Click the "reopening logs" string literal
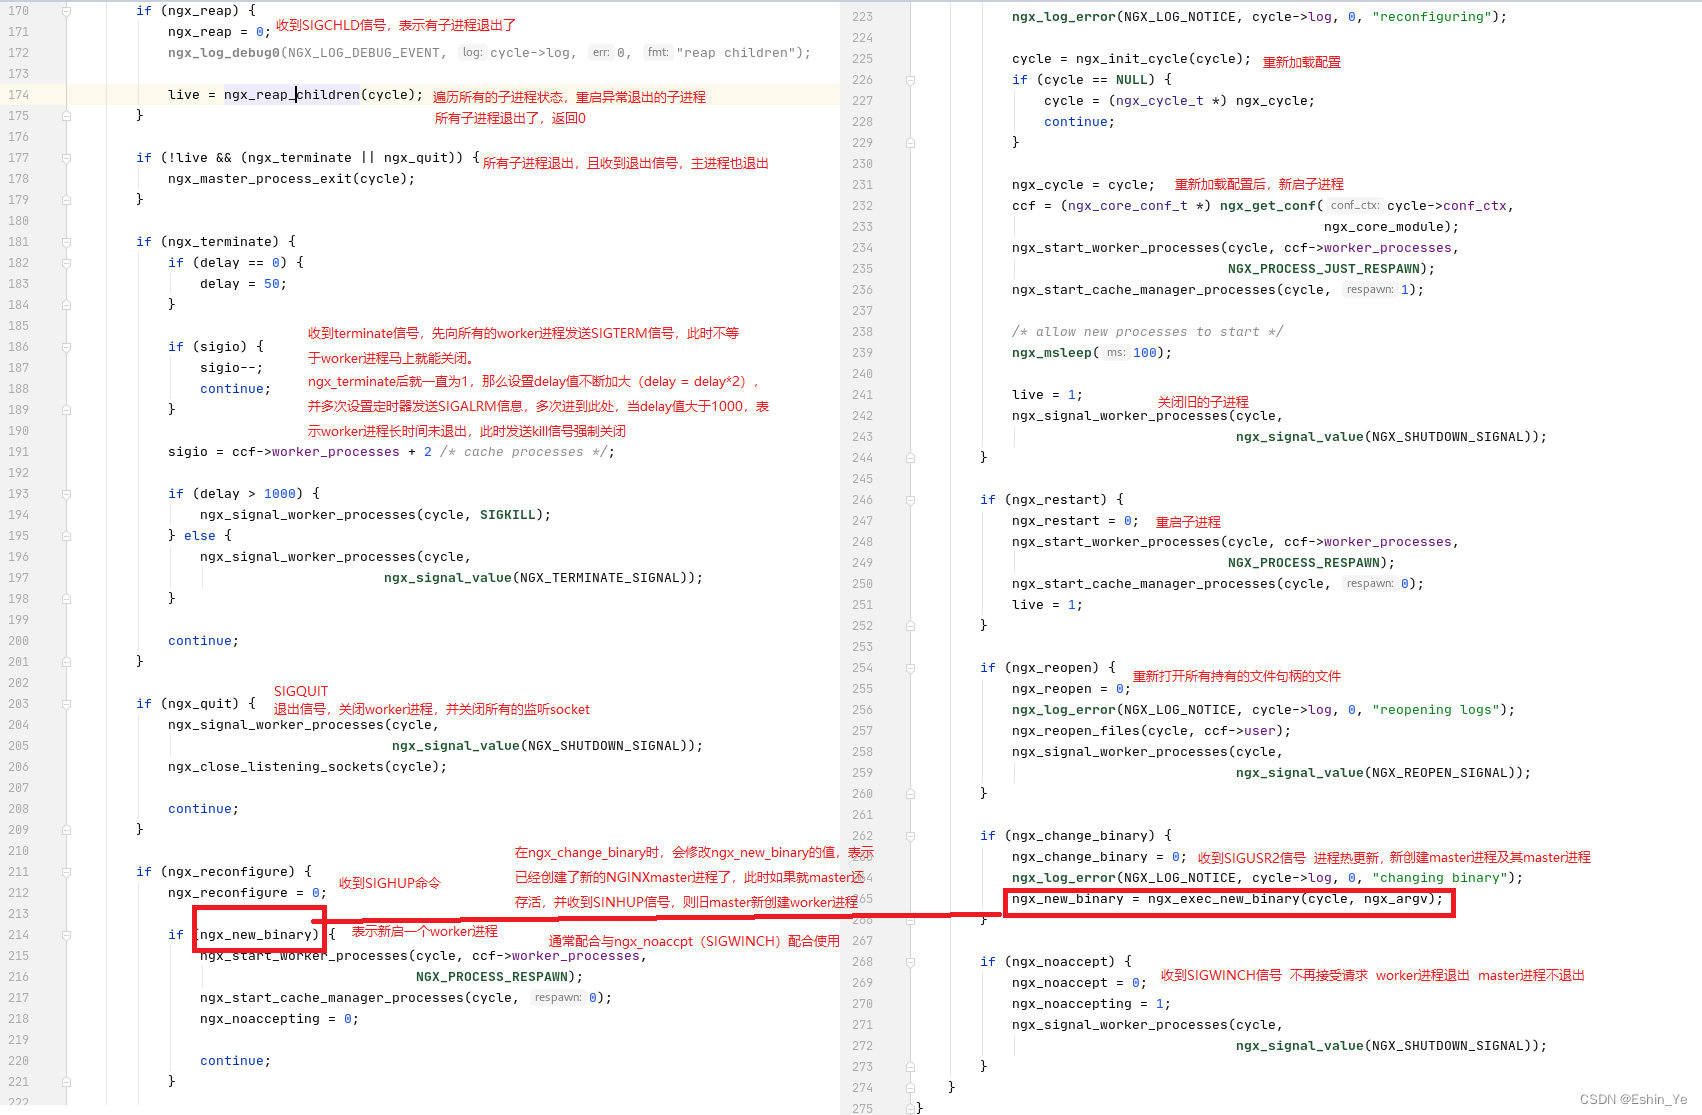 point(1435,710)
